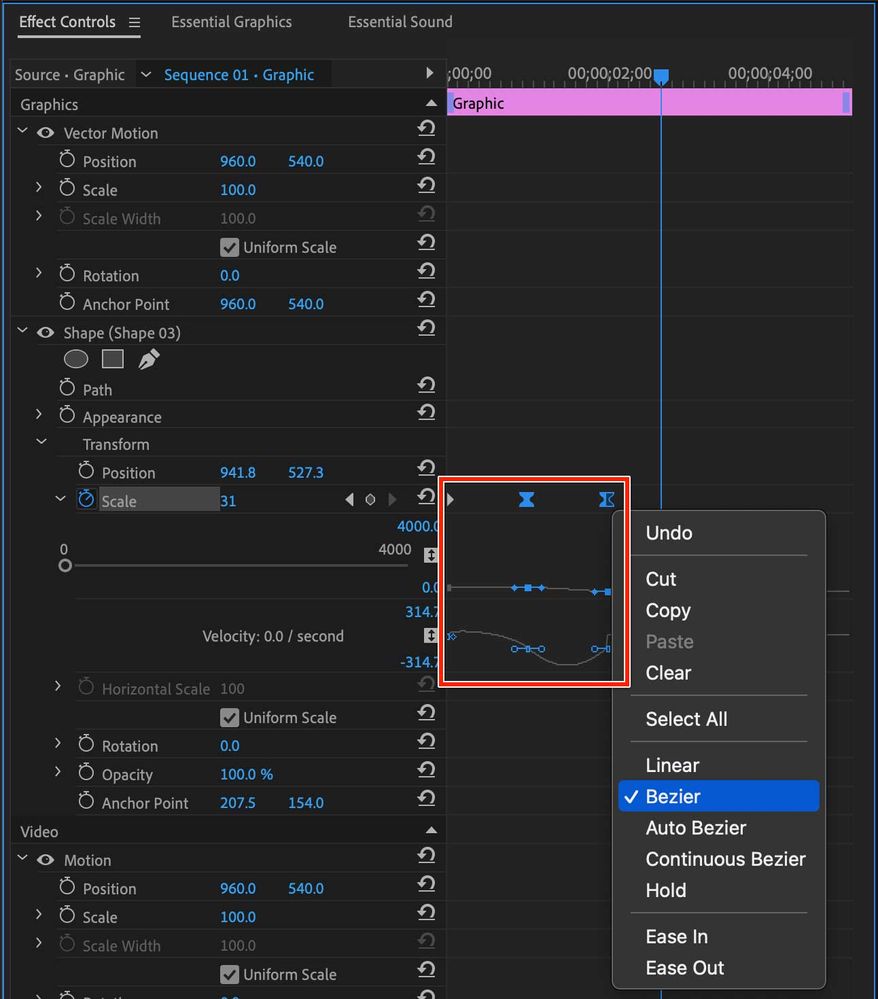Viewport: 878px width, 999px height.
Task: Select the Ellipse shape icon
Action: (x=76, y=358)
